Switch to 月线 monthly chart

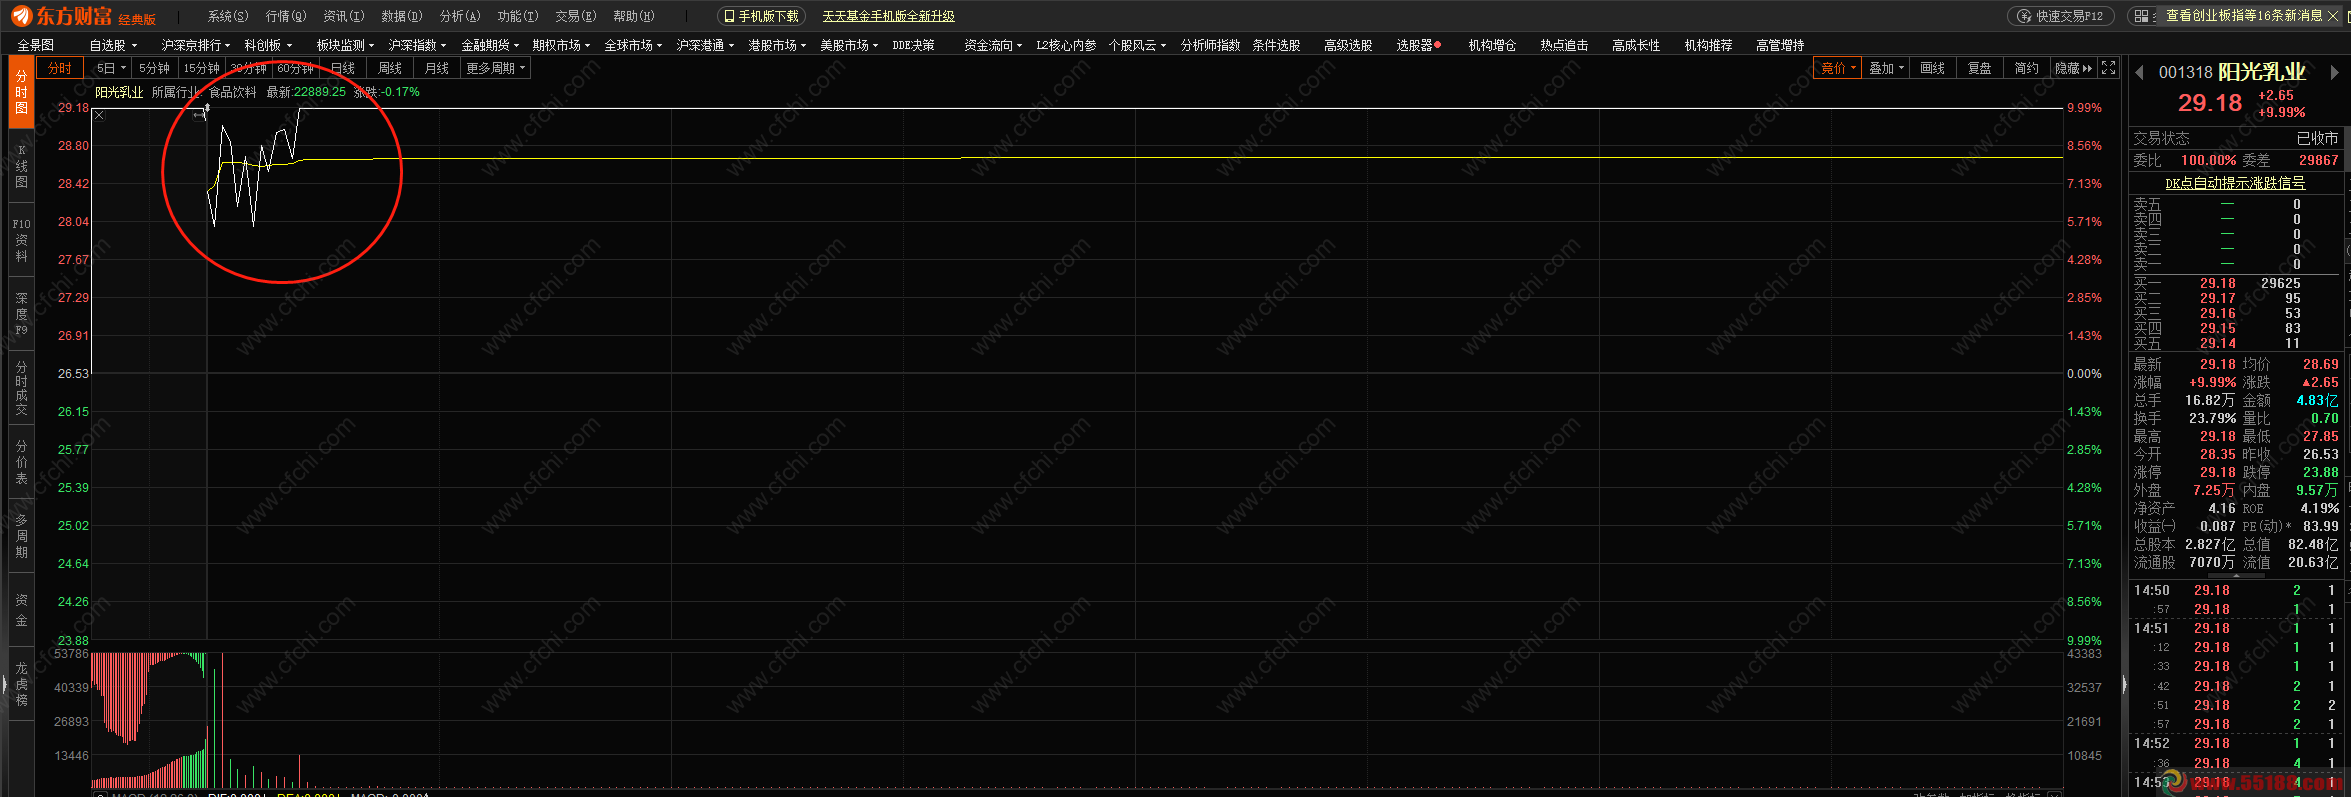pyautogui.click(x=437, y=68)
